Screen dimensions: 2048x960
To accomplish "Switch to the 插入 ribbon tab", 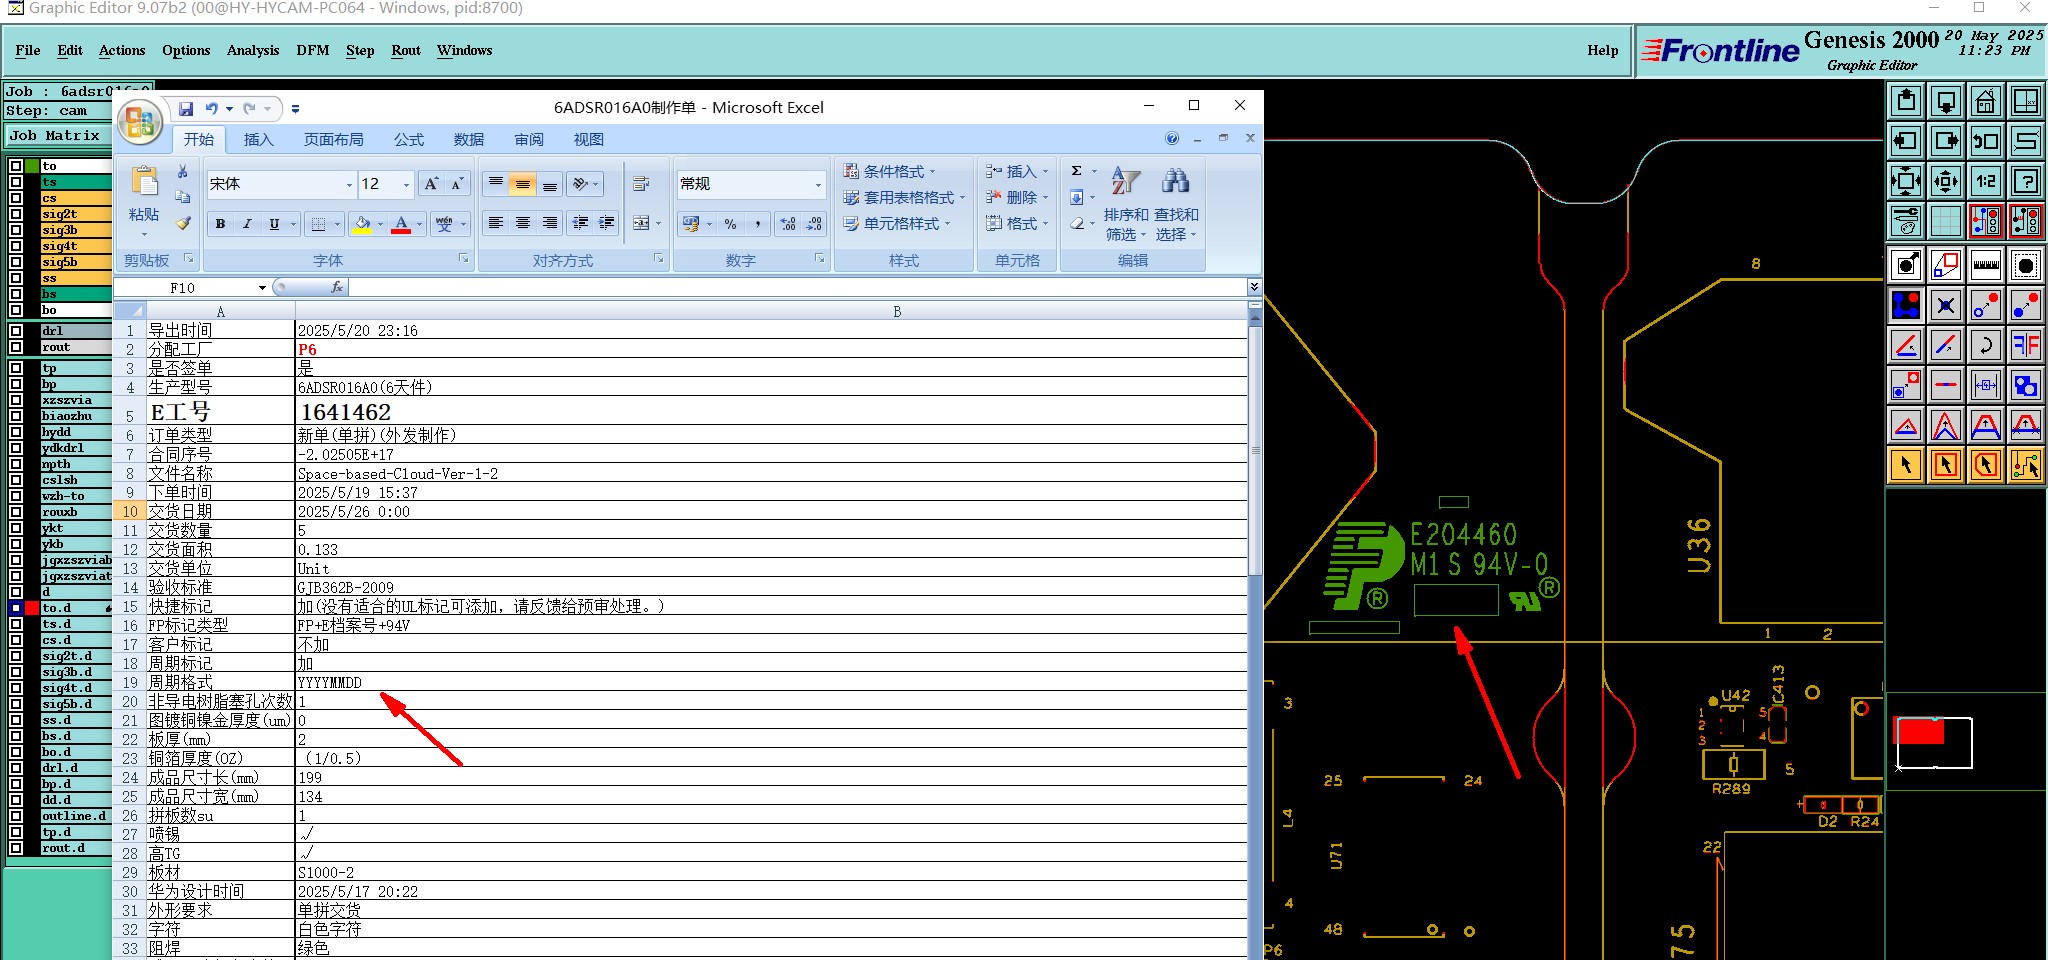I will pyautogui.click(x=258, y=140).
